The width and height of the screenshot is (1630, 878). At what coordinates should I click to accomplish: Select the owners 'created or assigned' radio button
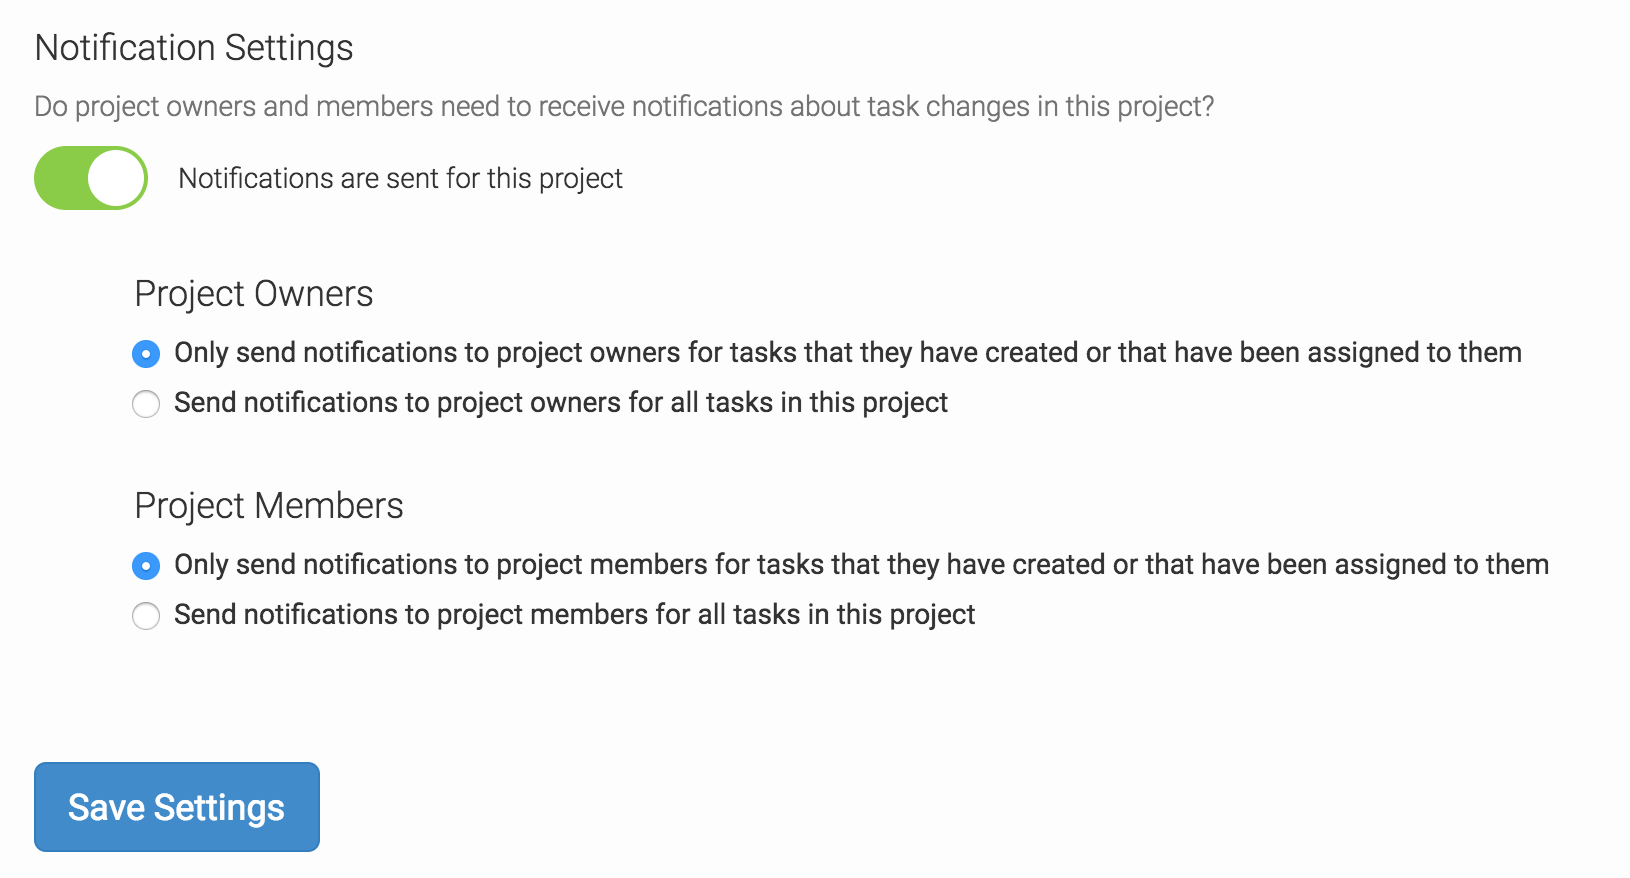[x=146, y=354]
